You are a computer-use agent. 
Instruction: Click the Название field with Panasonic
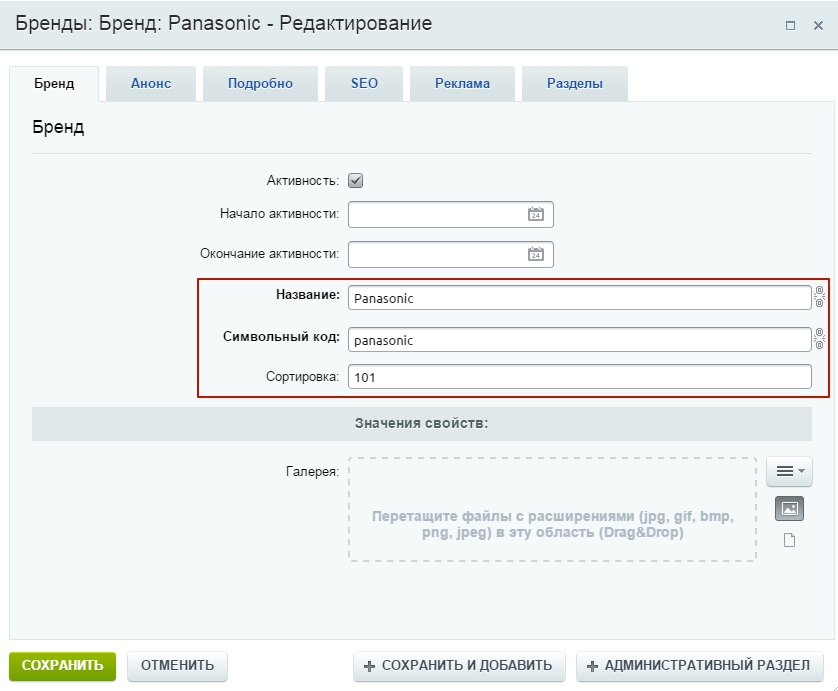click(580, 298)
